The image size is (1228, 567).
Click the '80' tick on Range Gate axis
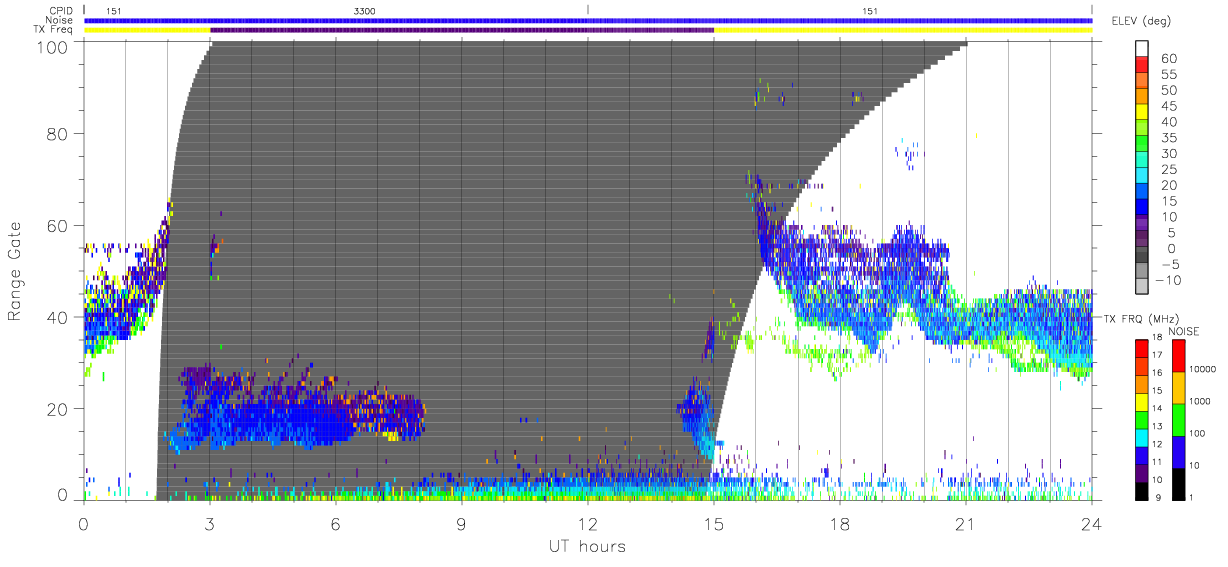pyautogui.click(x=59, y=133)
